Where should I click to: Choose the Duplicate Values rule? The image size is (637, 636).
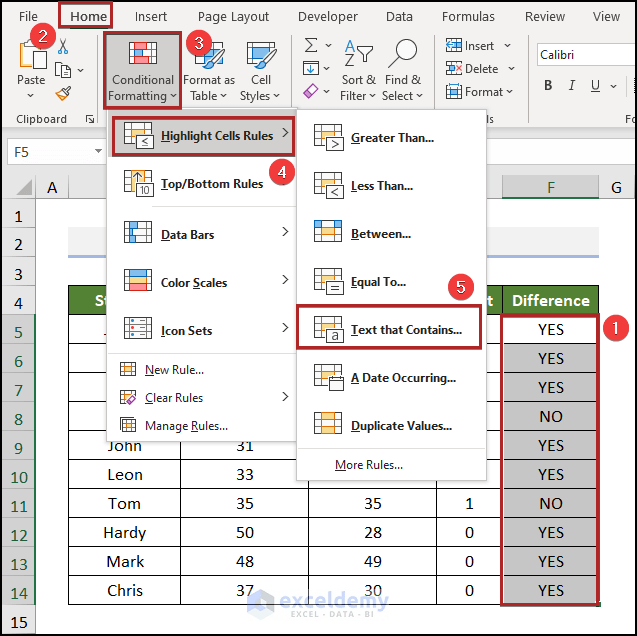pyautogui.click(x=391, y=426)
